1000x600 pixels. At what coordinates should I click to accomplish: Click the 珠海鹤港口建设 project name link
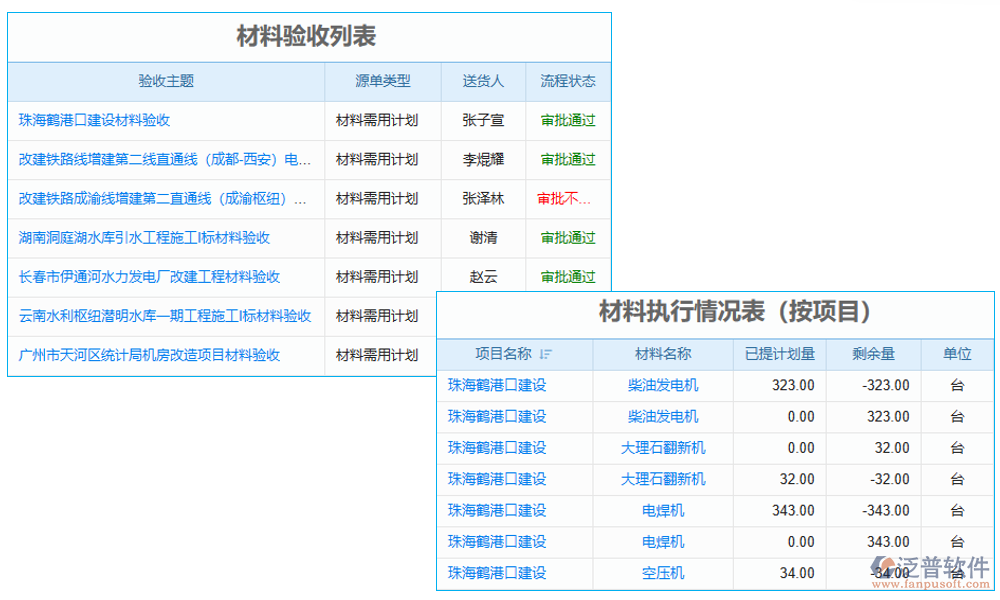click(495, 385)
